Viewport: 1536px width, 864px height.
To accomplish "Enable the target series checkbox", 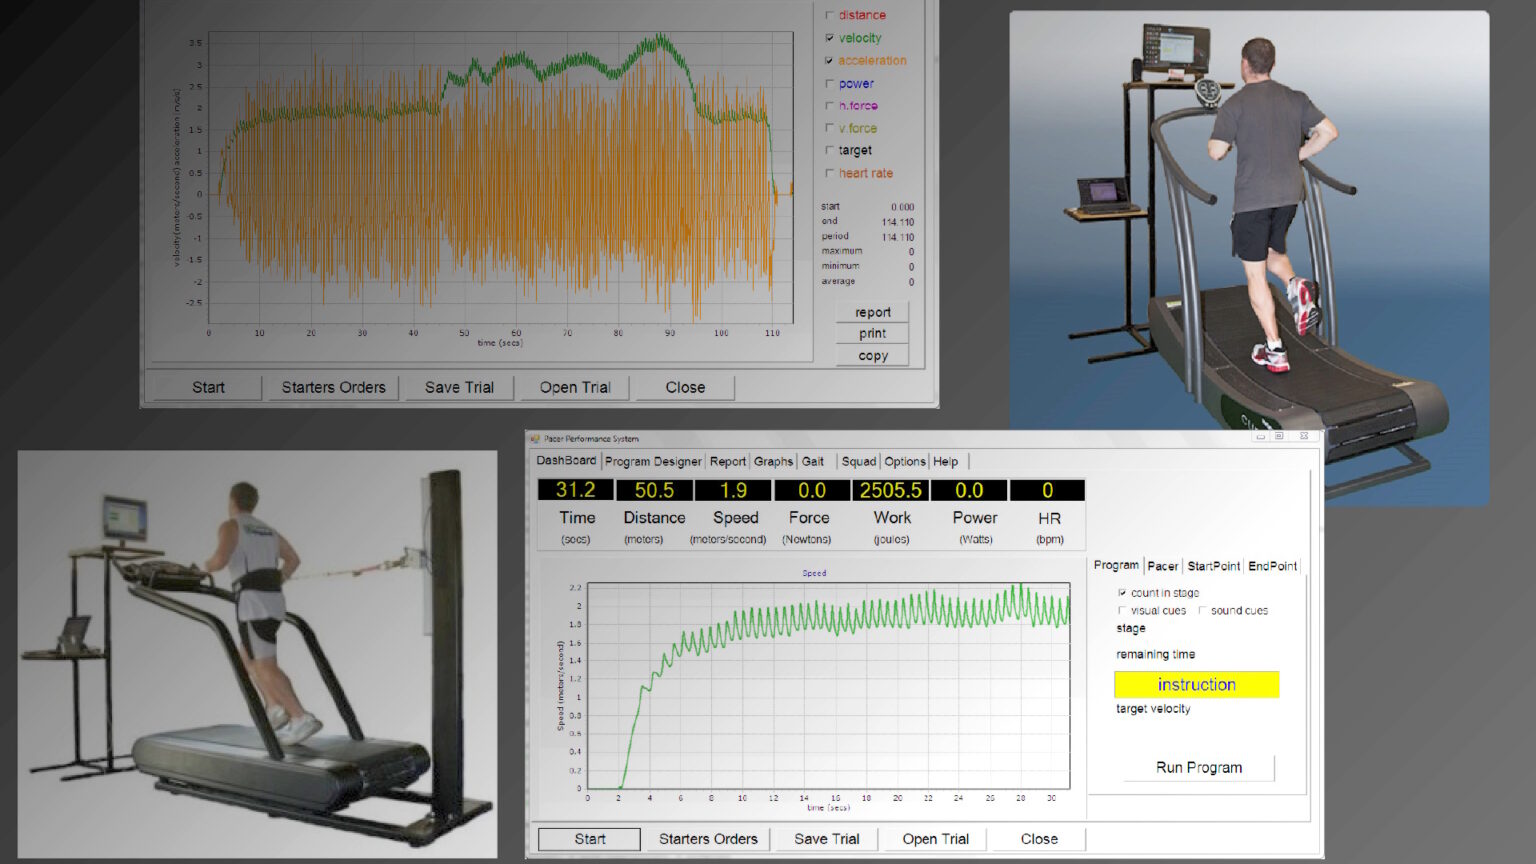I will (x=829, y=150).
